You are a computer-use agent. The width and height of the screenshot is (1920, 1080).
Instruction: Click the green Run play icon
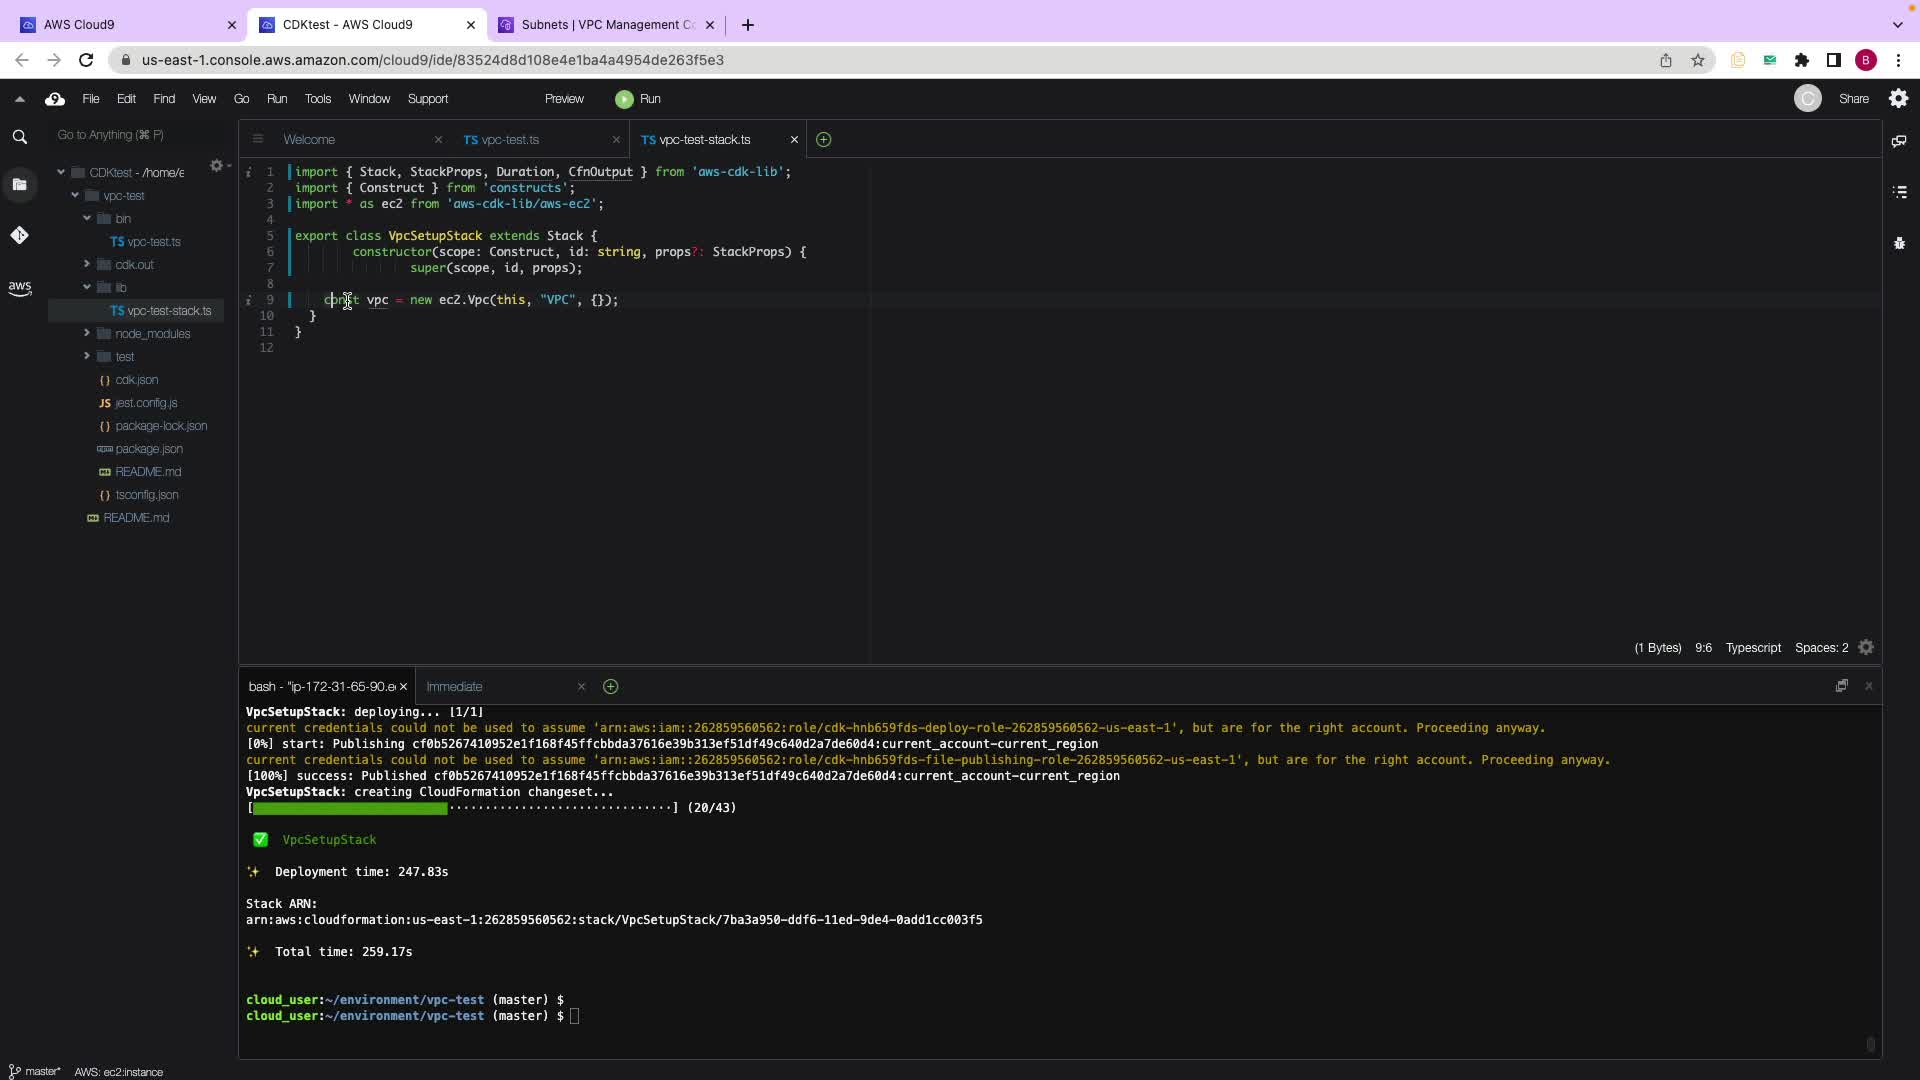(x=624, y=99)
